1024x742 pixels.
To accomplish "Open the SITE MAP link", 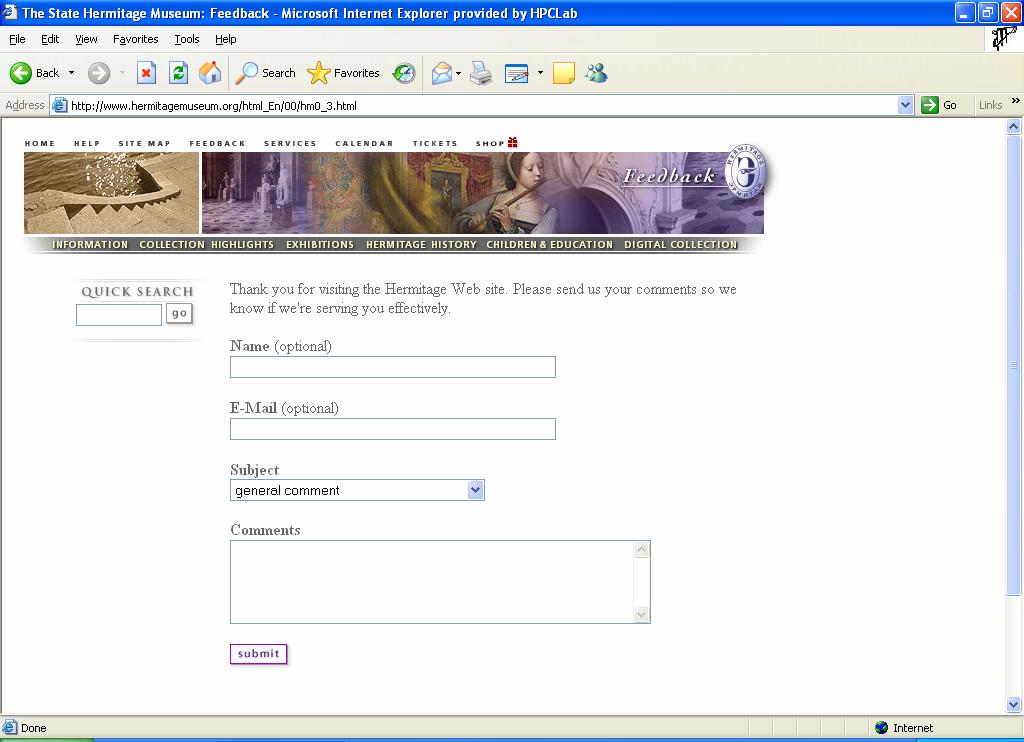I will pyautogui.click(x=144, y=143).
